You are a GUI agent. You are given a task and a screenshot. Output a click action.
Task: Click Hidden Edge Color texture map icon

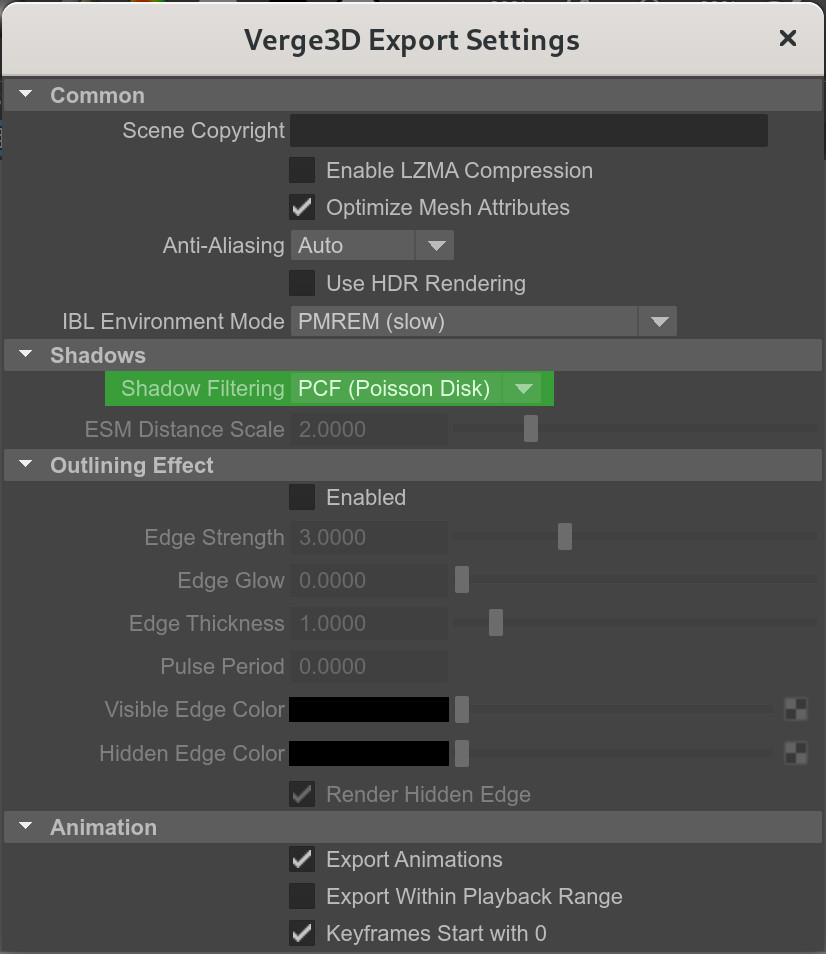point(796,753)
